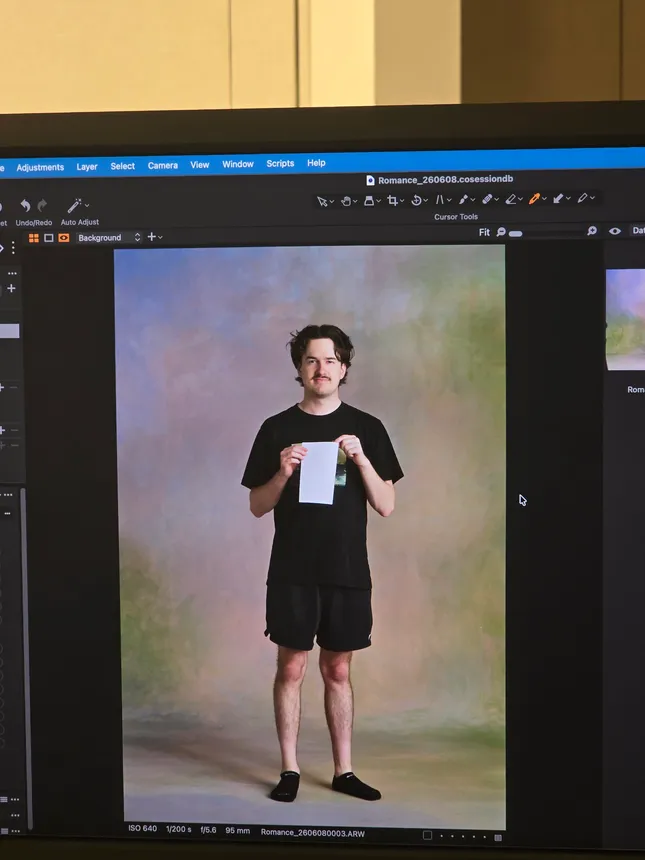Click the Cursor Tools label
The height and width of the screenshot is (860, 645).
pos(456,217)
